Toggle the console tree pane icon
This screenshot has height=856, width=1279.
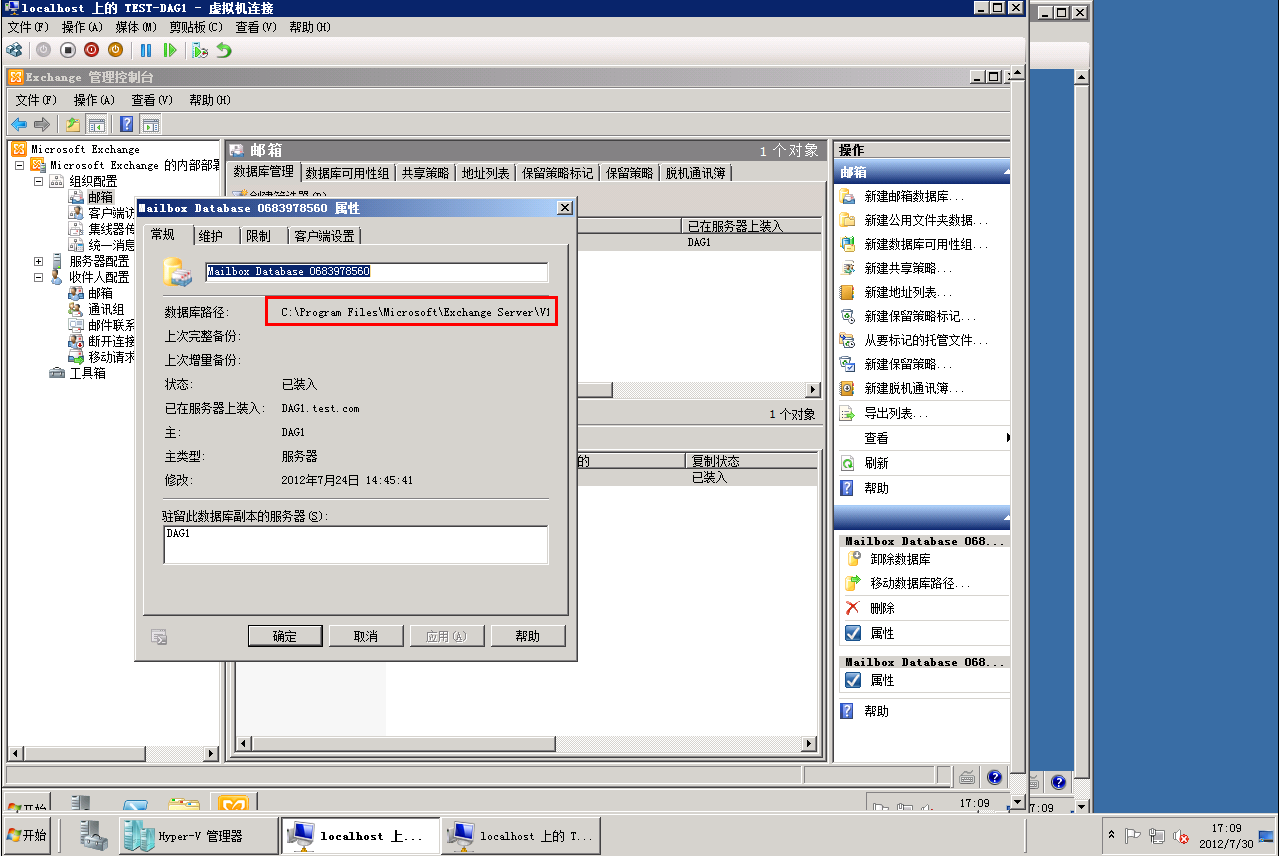97,124
